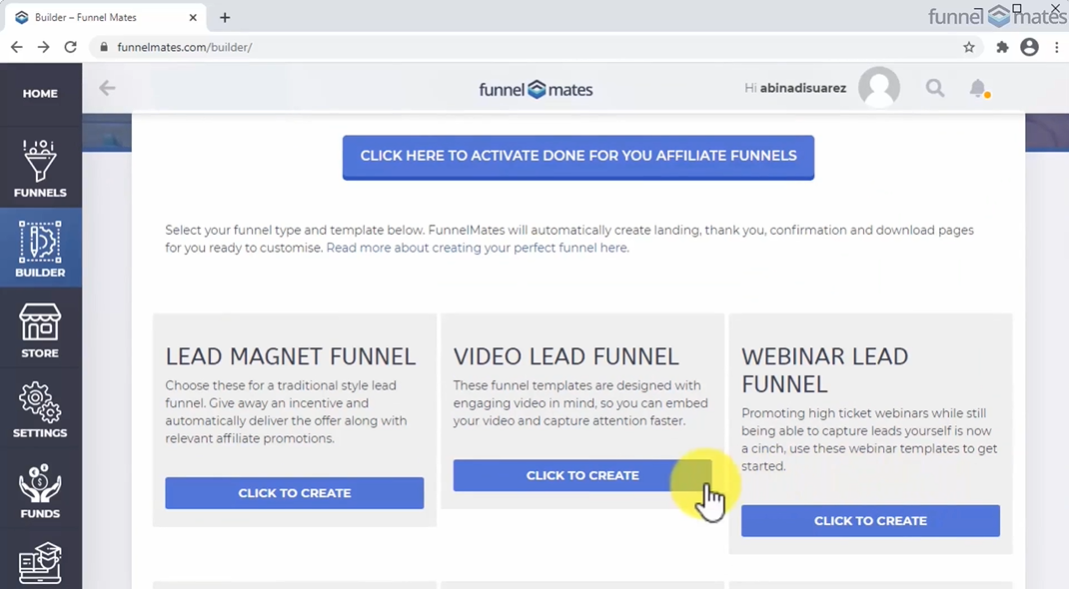This screenshot has height=589, width=1069.
Task: Bookmark this page with star icon
Action: click(x=969, y=47)
